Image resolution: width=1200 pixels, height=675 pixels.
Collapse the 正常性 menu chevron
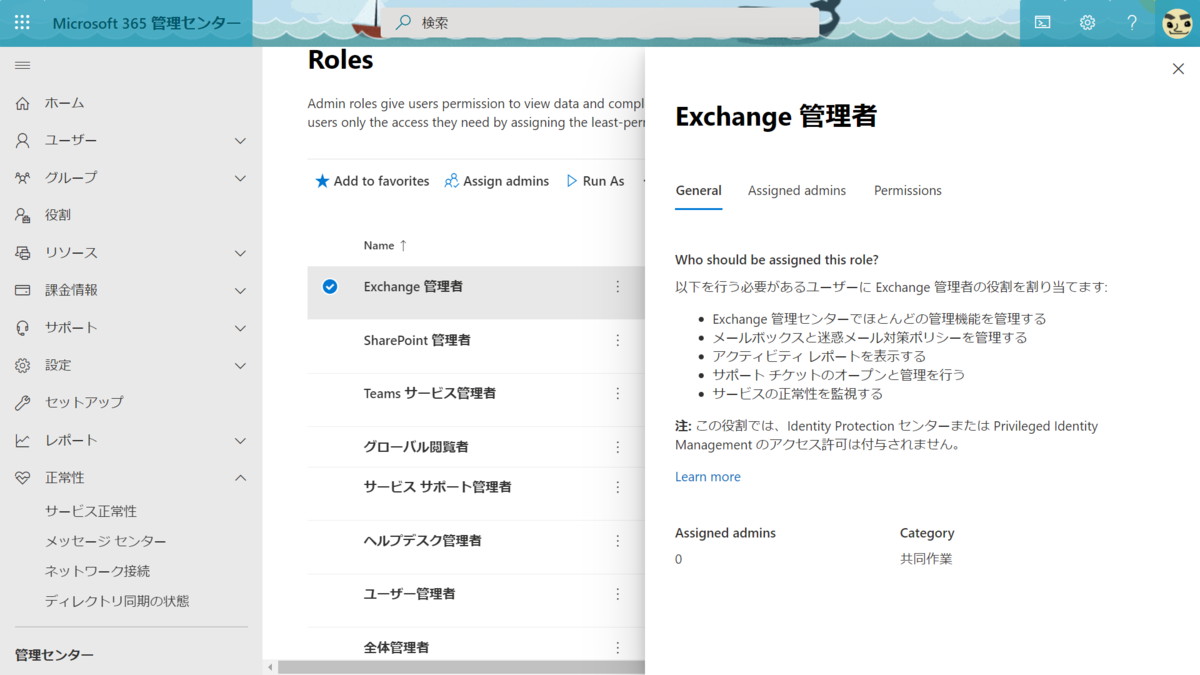[240, 478]
